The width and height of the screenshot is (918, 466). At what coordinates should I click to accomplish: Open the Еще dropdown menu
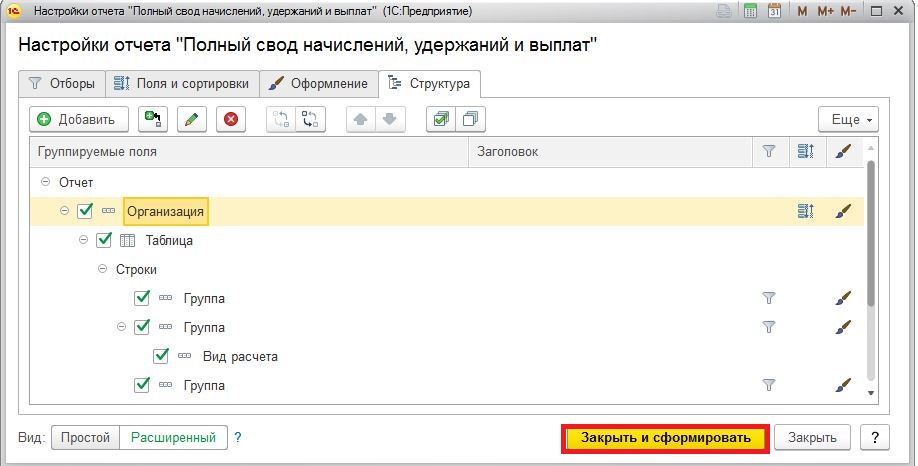click(848, 119)
